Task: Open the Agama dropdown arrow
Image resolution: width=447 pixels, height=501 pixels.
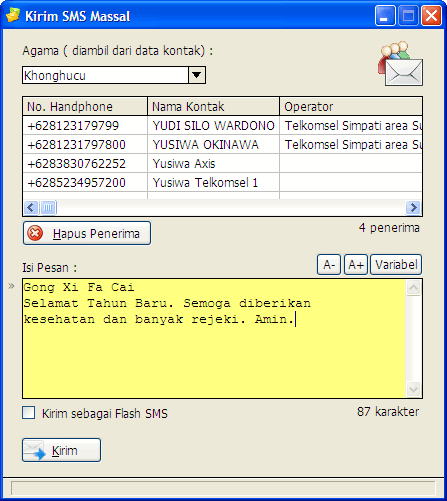Action: coord(197,75)
